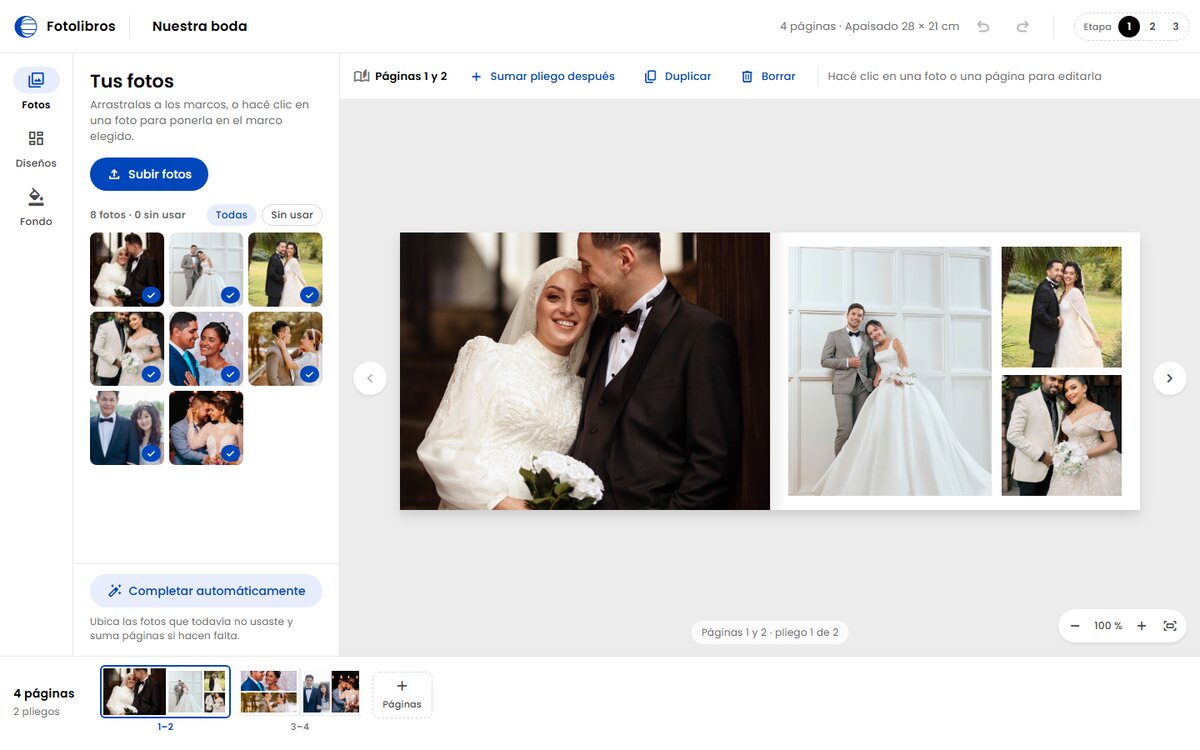The height and width of the screenshot is (750, 1200).
Task: Go to Etapa step 3
Action: tap(1175, 27)
